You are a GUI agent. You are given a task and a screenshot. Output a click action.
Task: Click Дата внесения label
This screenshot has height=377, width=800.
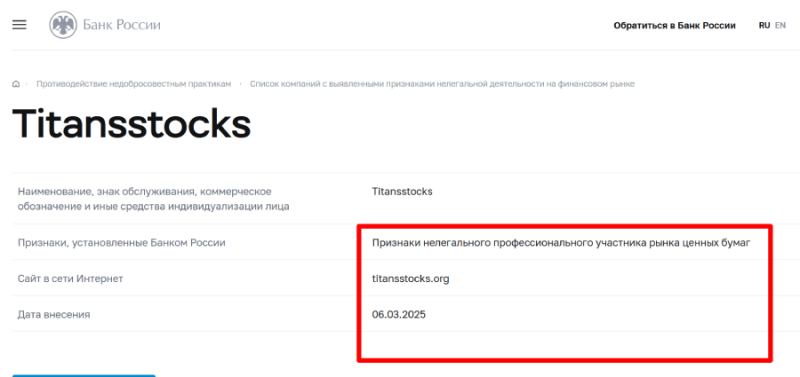(x=54, y=315)
